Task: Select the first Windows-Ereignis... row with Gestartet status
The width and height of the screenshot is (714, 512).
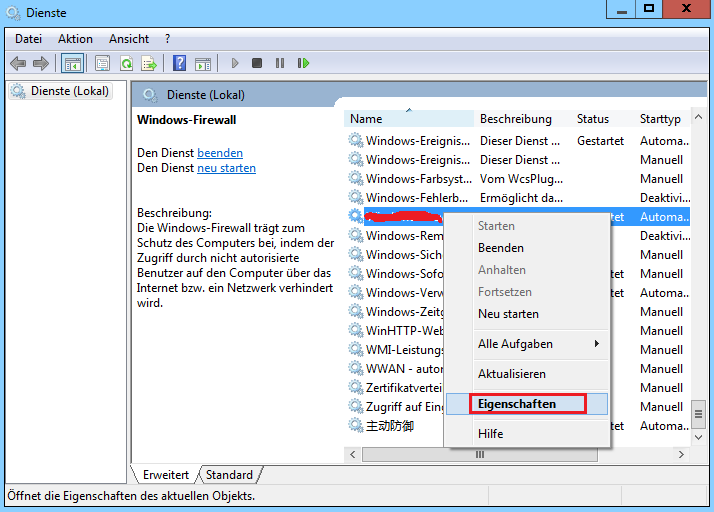Action: point(519,141)
